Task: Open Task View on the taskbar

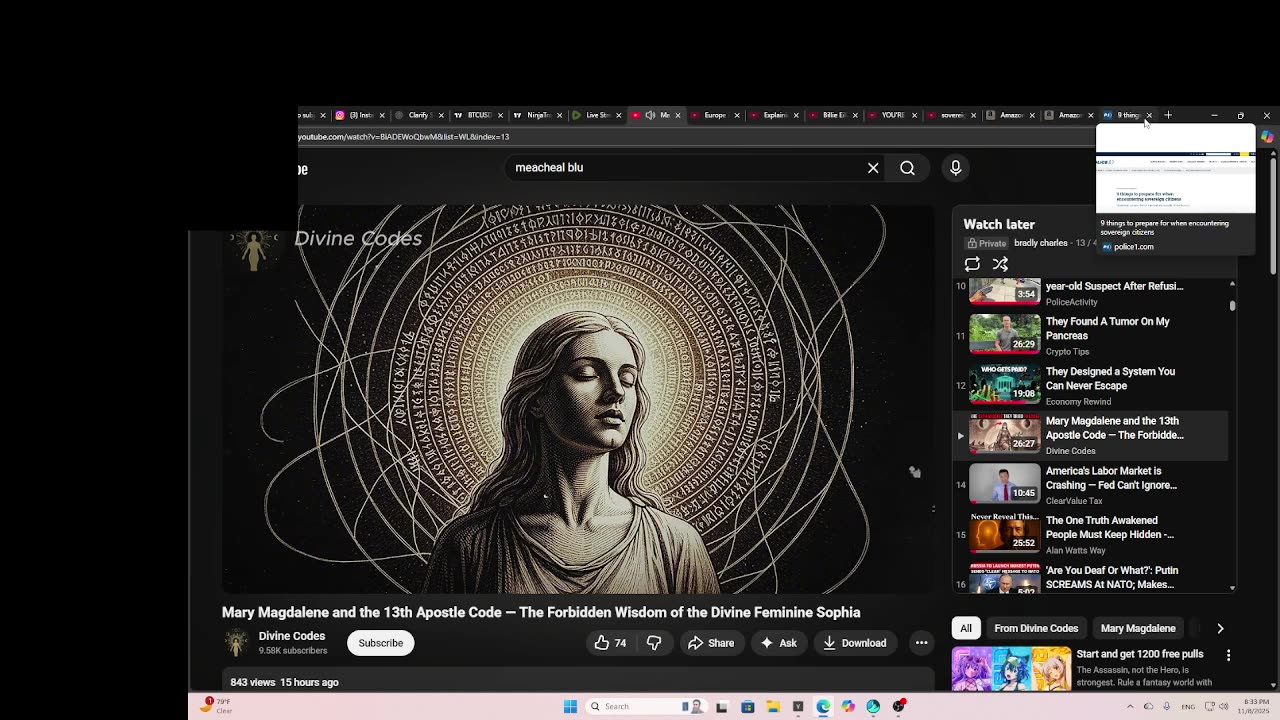Action: click(721, 706)
